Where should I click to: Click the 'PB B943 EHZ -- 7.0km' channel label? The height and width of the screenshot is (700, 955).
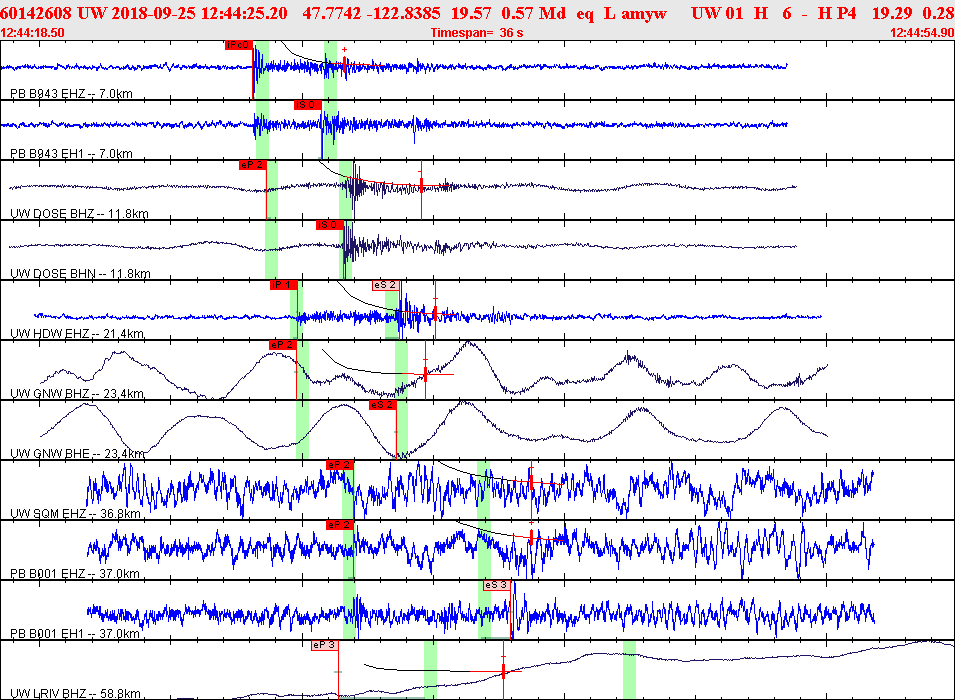(71, 93)
